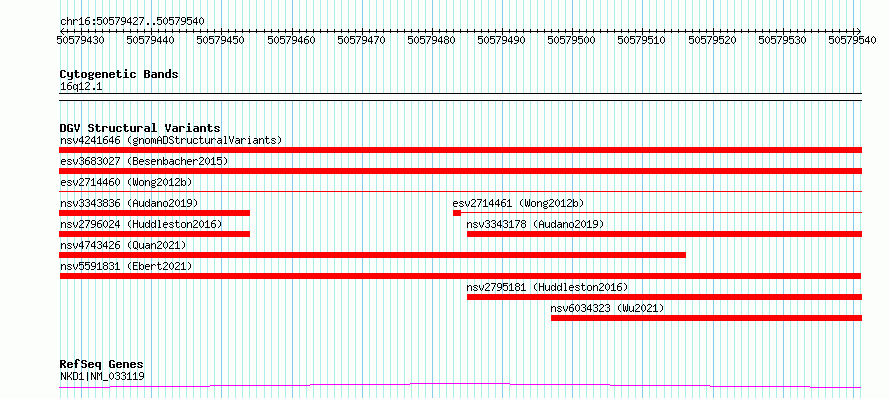Select ruler position 50579490
This screenshot has height=398, width=890.
click(x=501, y=40)
